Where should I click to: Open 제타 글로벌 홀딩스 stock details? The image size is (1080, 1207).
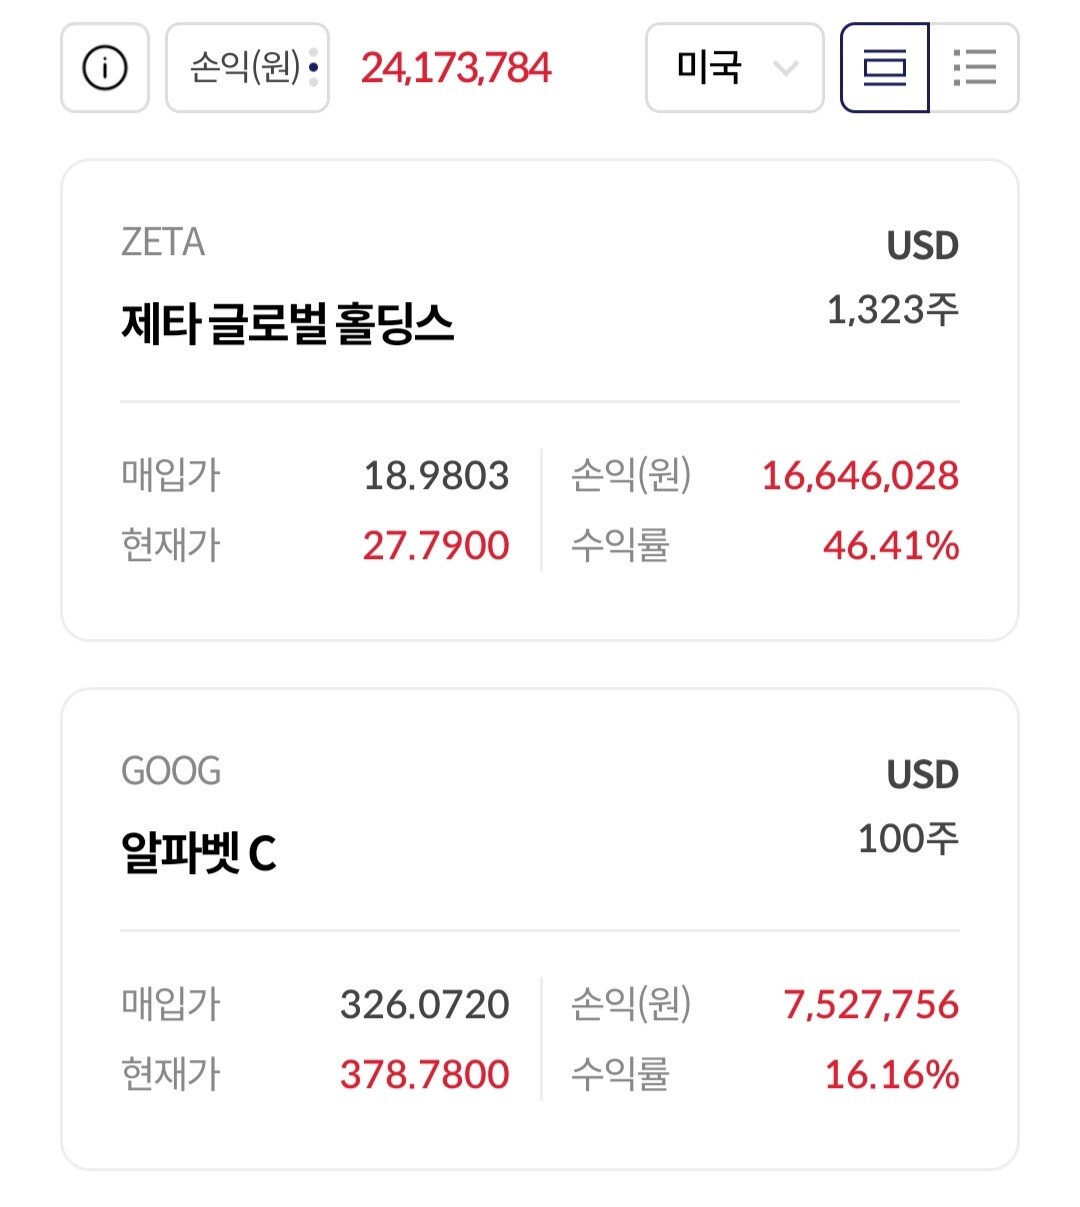pyautogui.click(x=288, y=324)
